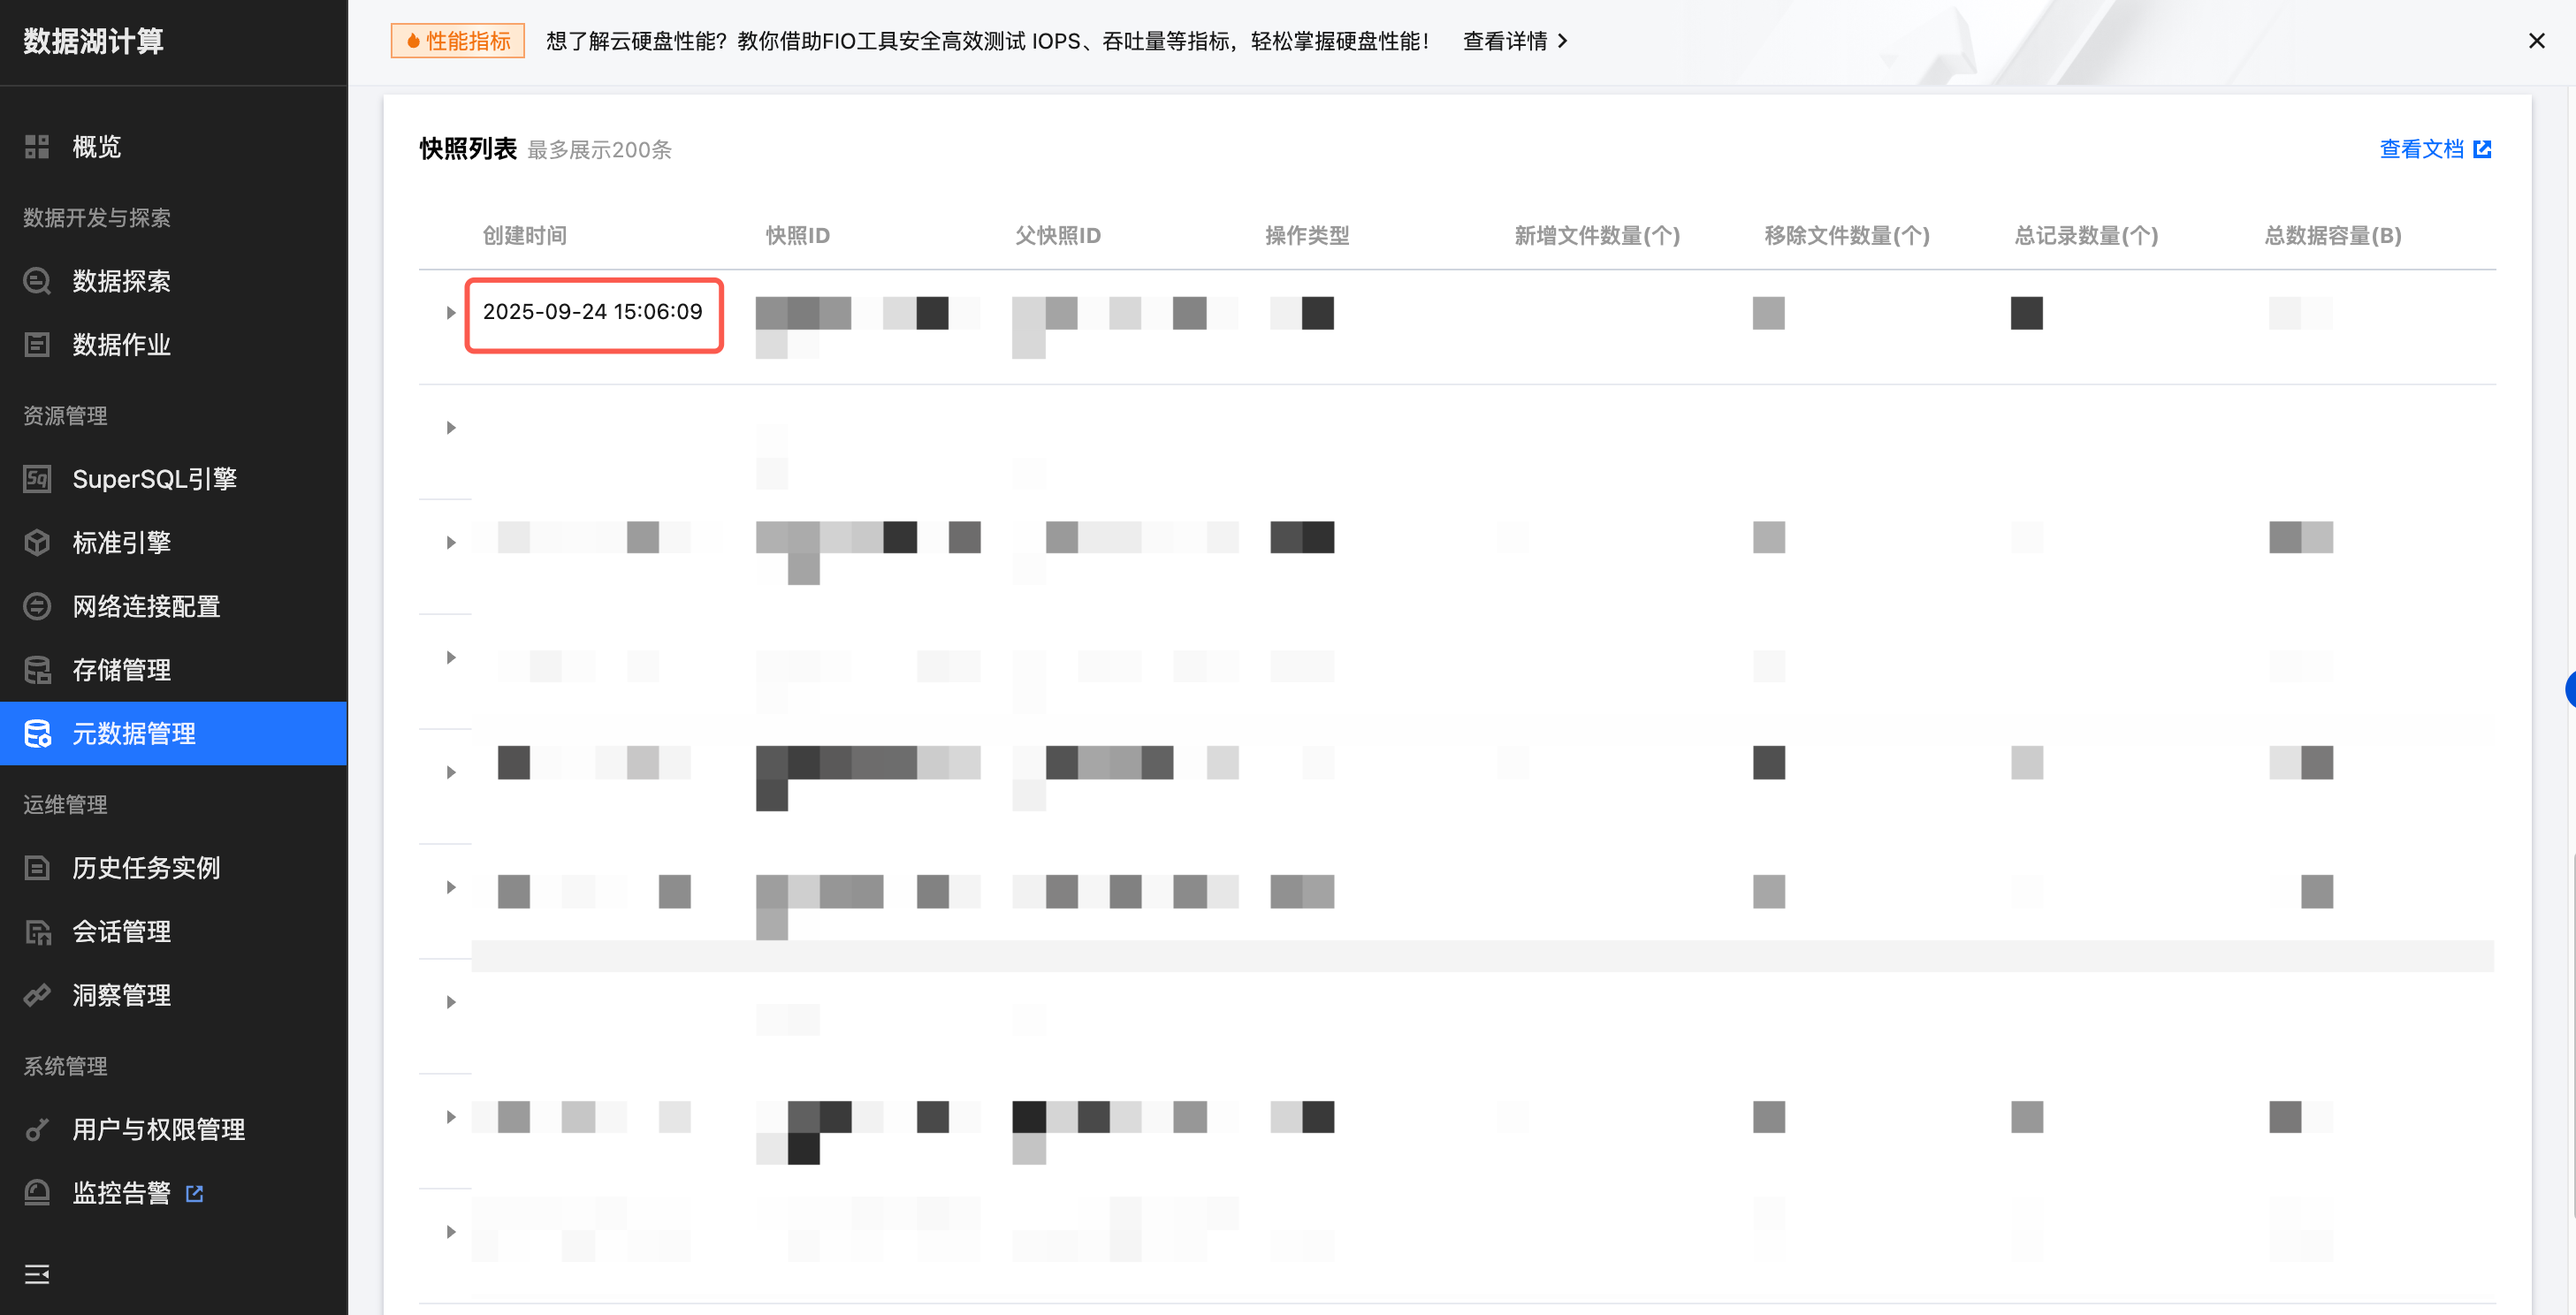Viewport: 2576px width, 1315px height.
Task: Expand the third snapshot row arrow
Action: pyautogui.click(x=451, y=543)
